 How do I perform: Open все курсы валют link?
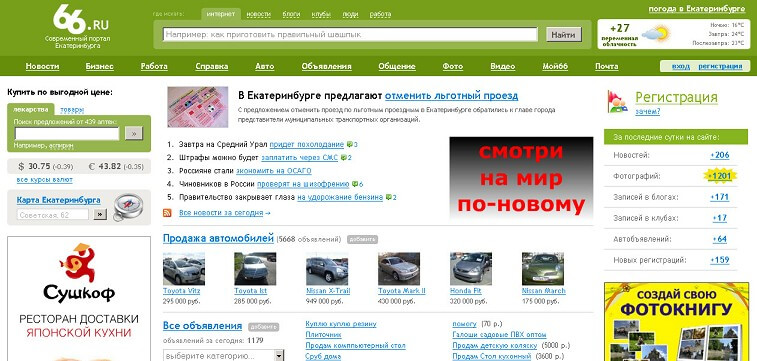(x=44, y=180)
